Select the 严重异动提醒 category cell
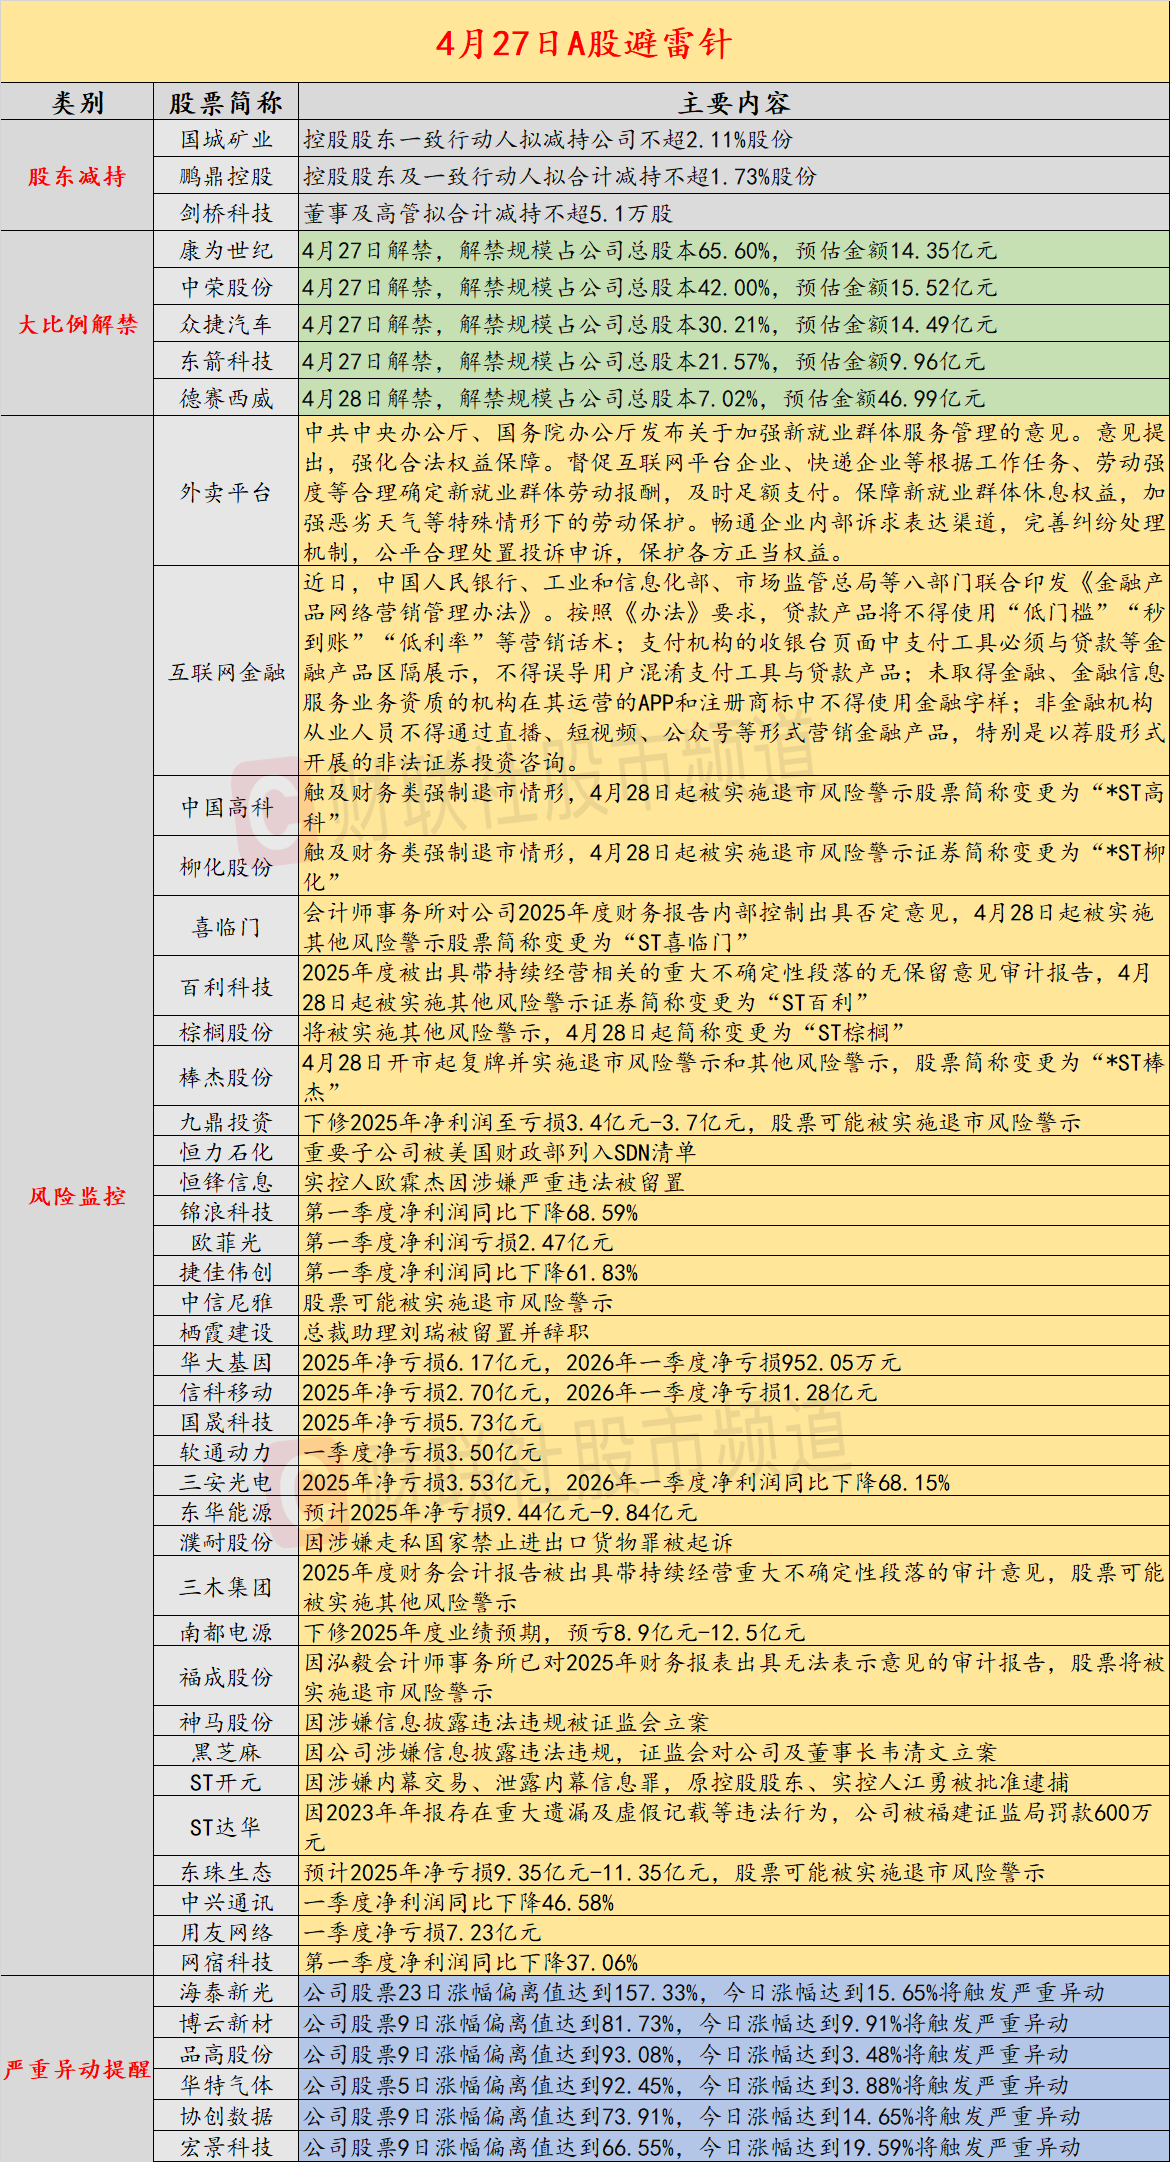 point(77,2069)
